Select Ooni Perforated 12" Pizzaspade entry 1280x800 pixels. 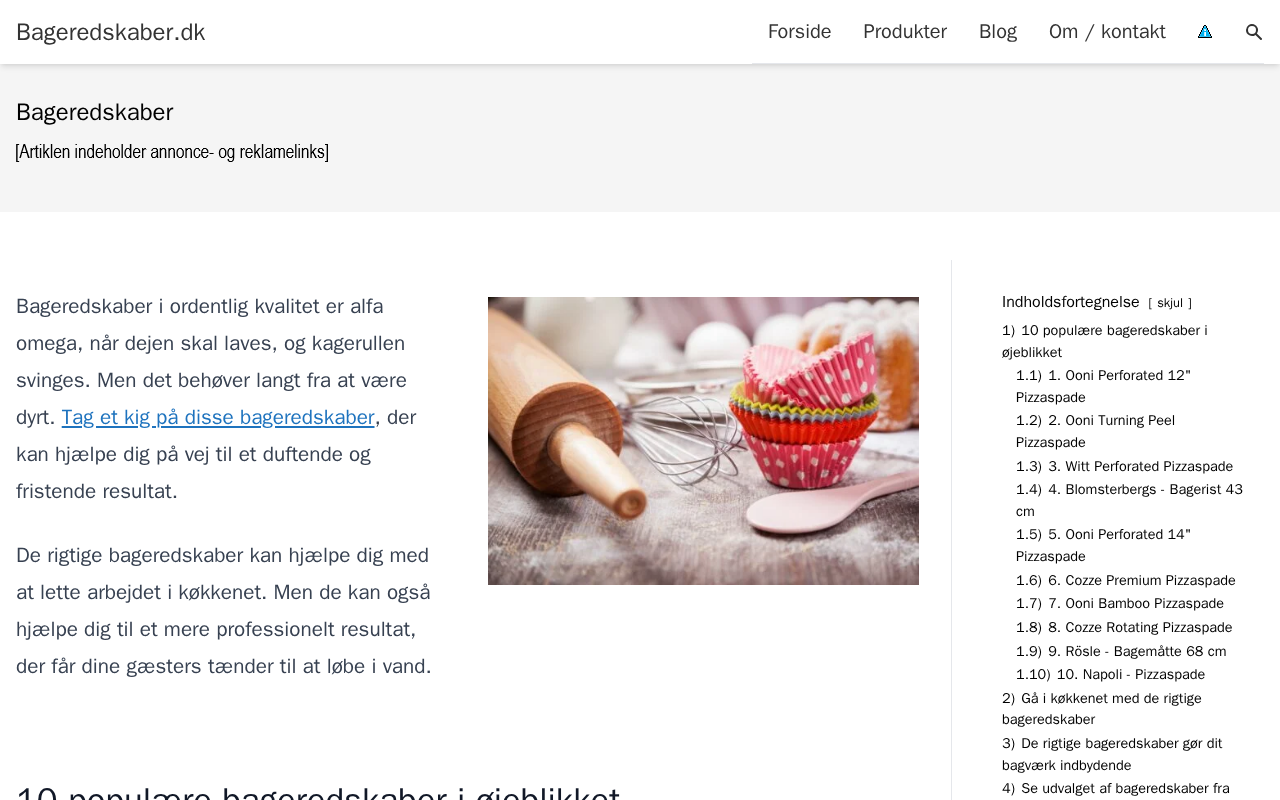click(1103, 386)
